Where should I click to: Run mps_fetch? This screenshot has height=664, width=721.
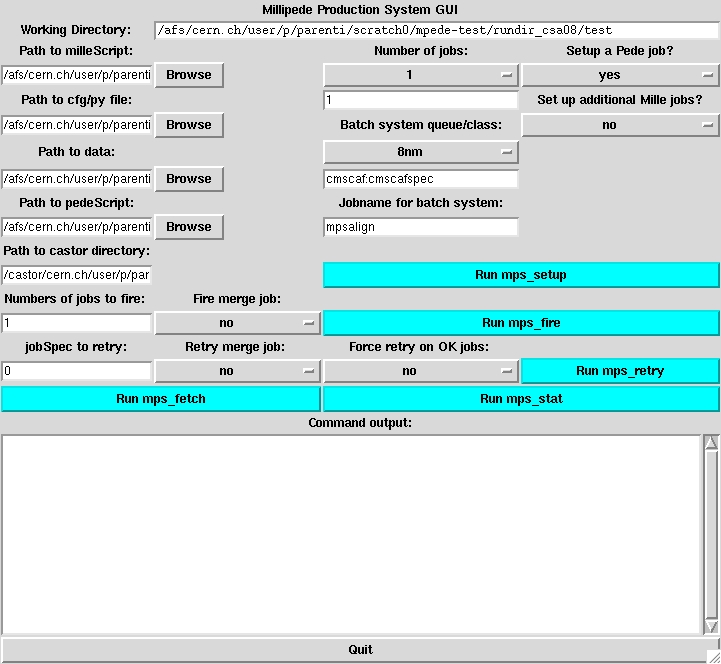point(160,399)
